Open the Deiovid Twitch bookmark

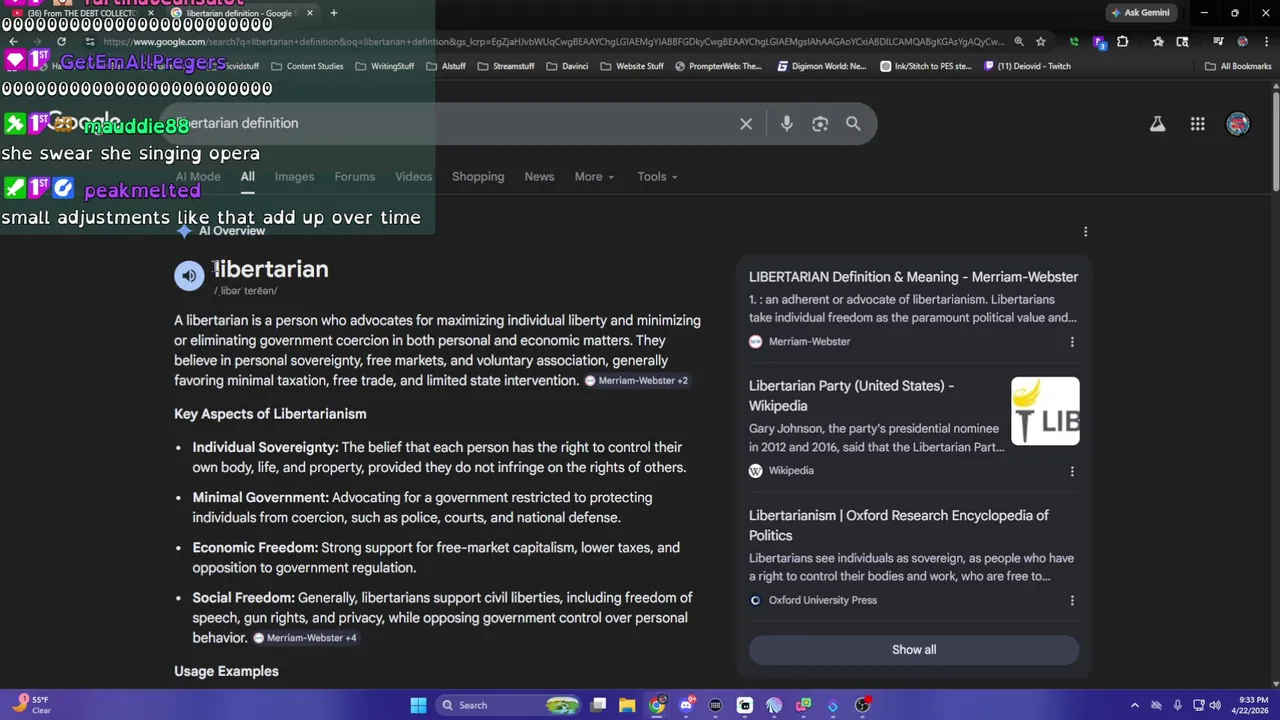click(x=1027, y=66)
